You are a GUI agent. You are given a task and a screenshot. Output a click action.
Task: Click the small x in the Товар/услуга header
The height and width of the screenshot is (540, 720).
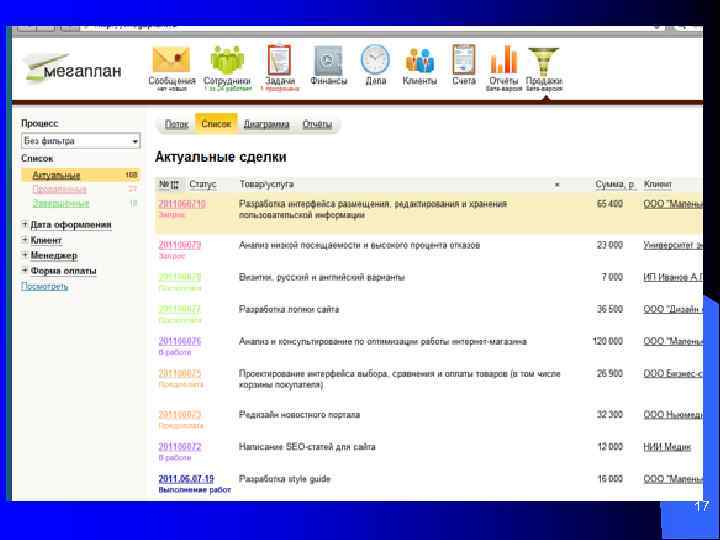557,185
